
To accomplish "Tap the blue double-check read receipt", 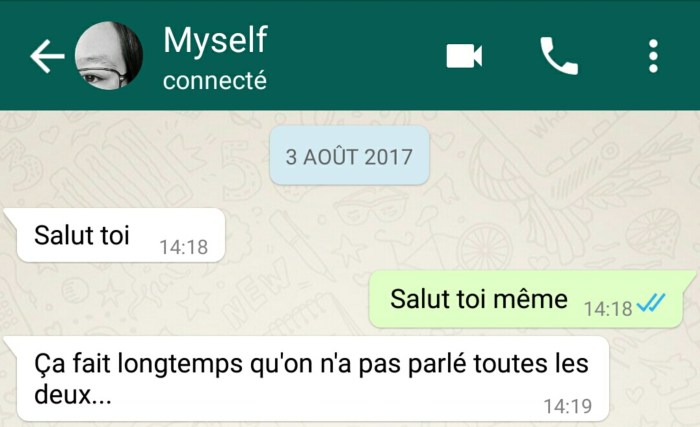I will [x=650, y=303].
